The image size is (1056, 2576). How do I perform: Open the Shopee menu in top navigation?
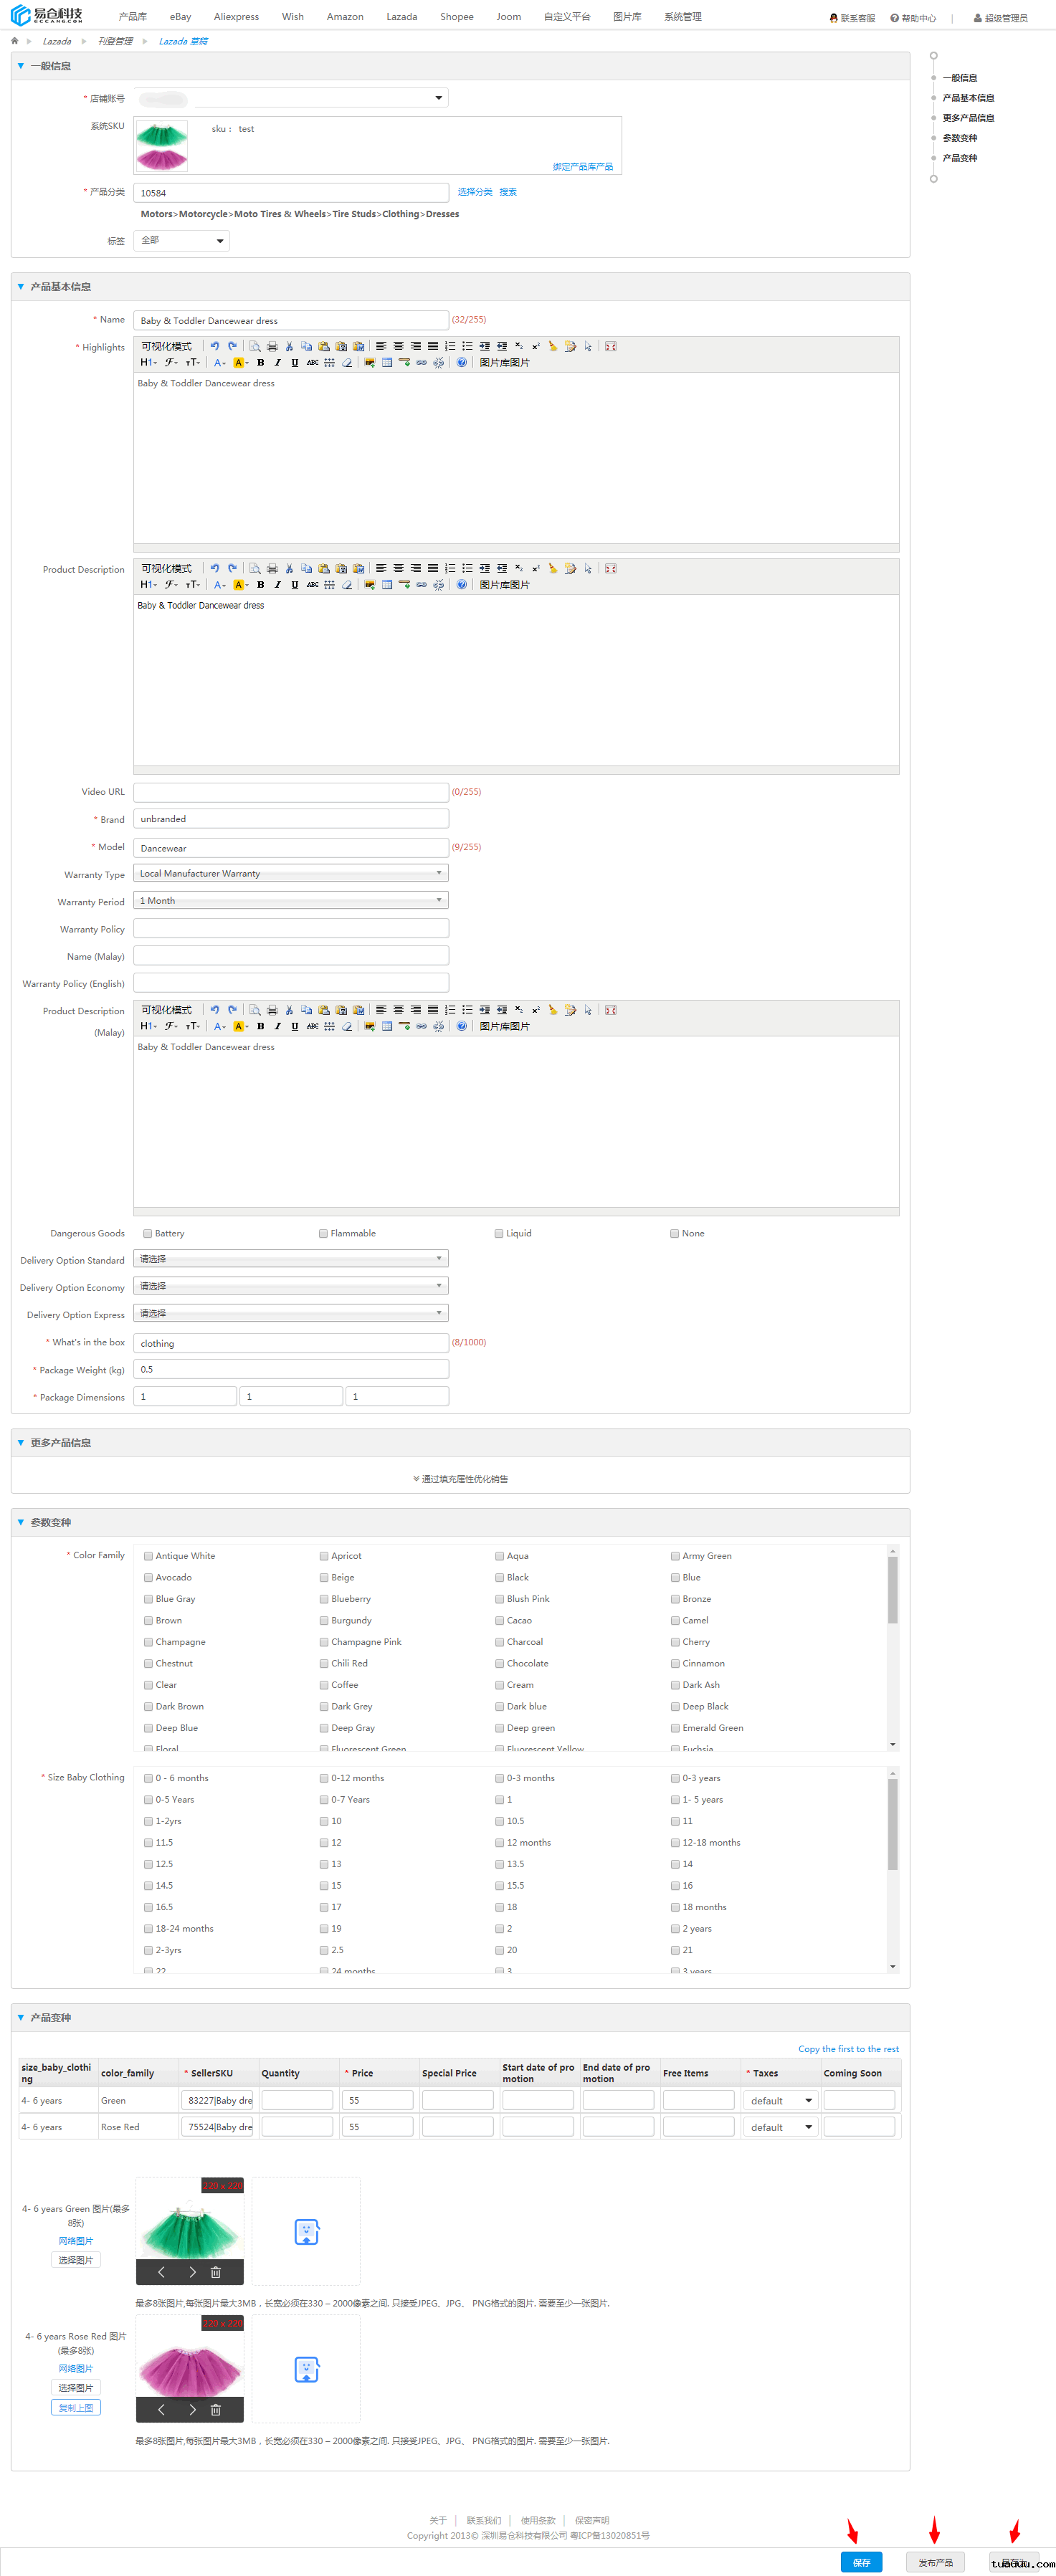pos(456,17)
